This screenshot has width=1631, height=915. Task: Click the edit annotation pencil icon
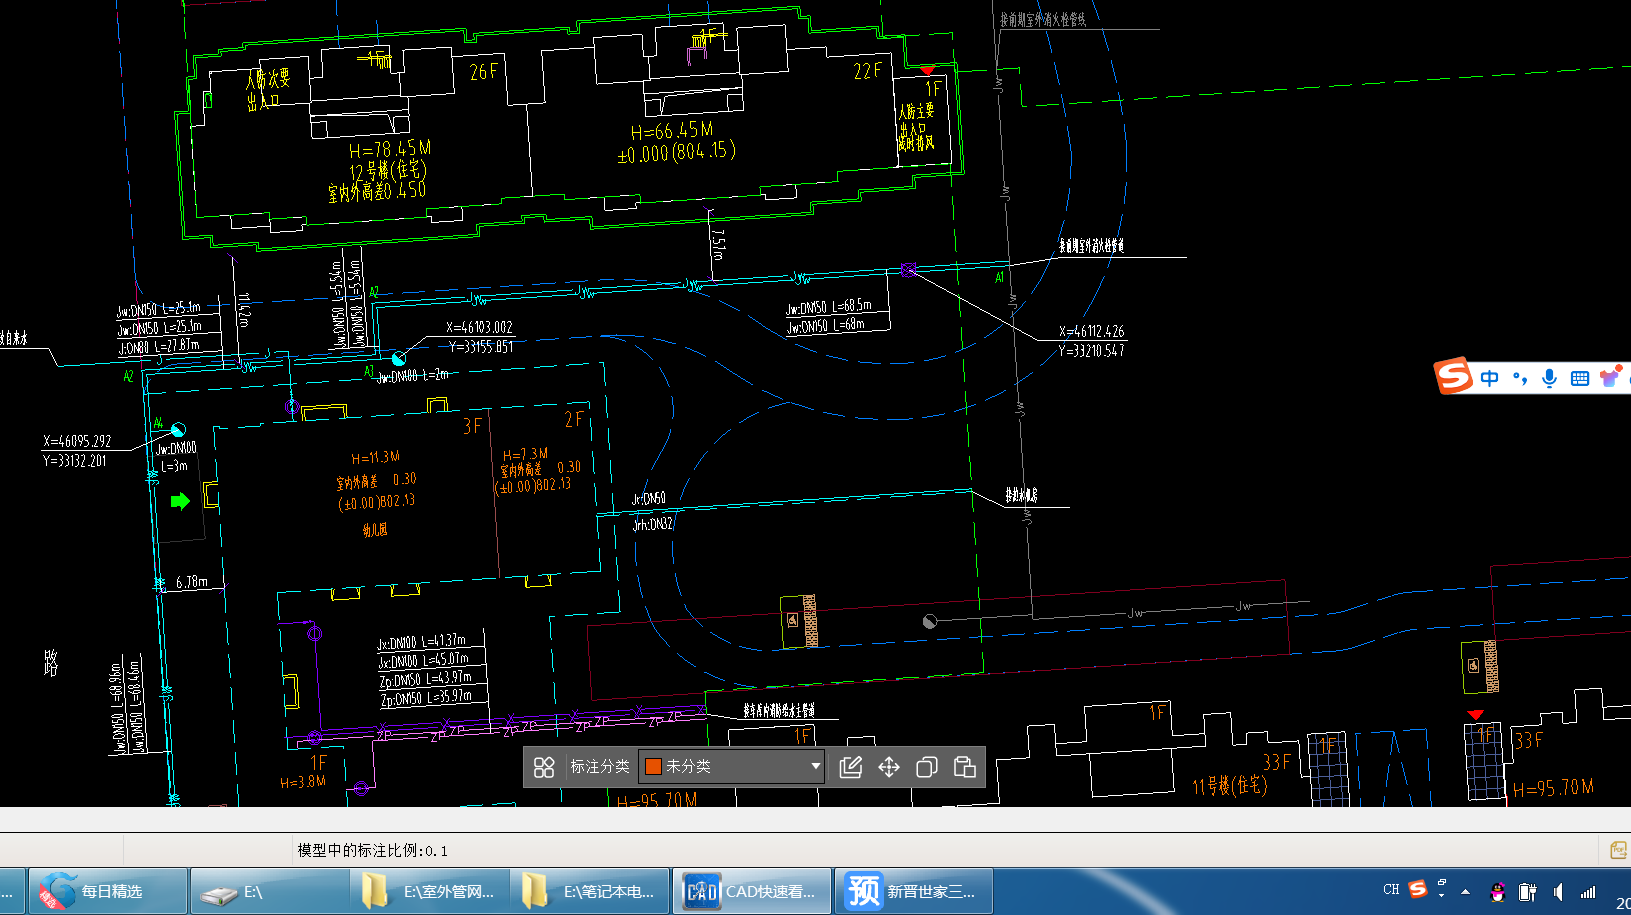[x=851, y=767]
